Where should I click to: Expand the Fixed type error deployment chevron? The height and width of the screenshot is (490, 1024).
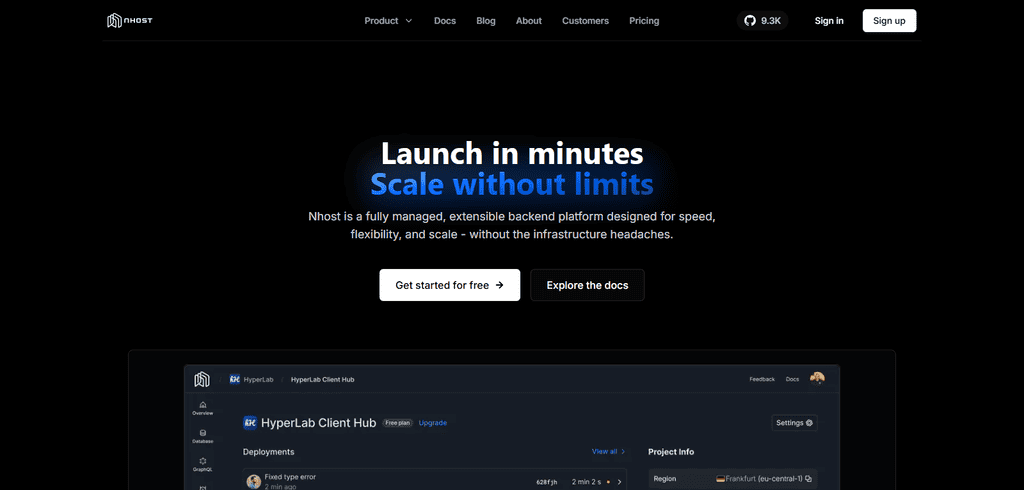pos(619,482)
